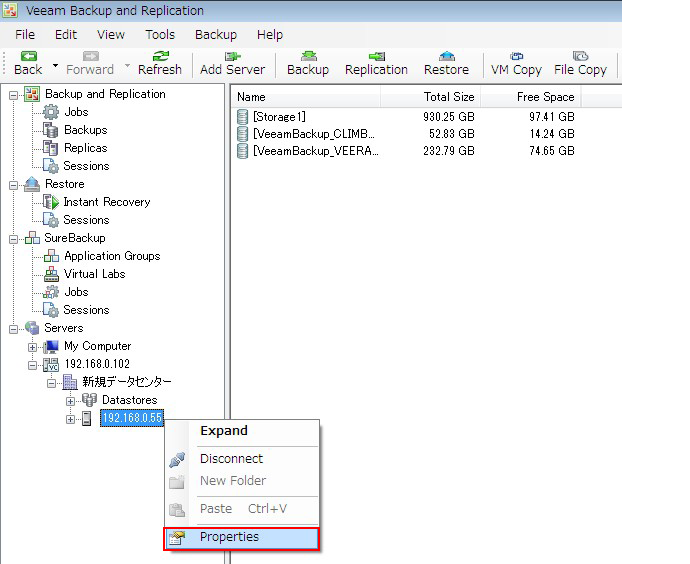The height and width of the screenshot is (564, 690).
Task: Click the [Storage1] datastore icon
Action: tap(242, 117)
